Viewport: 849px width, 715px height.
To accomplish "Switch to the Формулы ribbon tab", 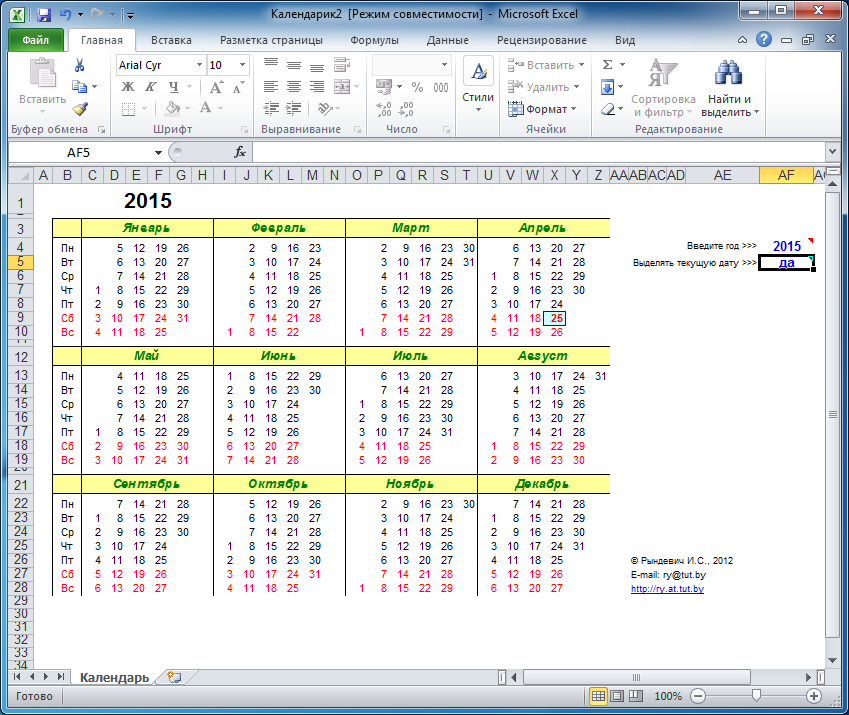I will tap(374, 40).
